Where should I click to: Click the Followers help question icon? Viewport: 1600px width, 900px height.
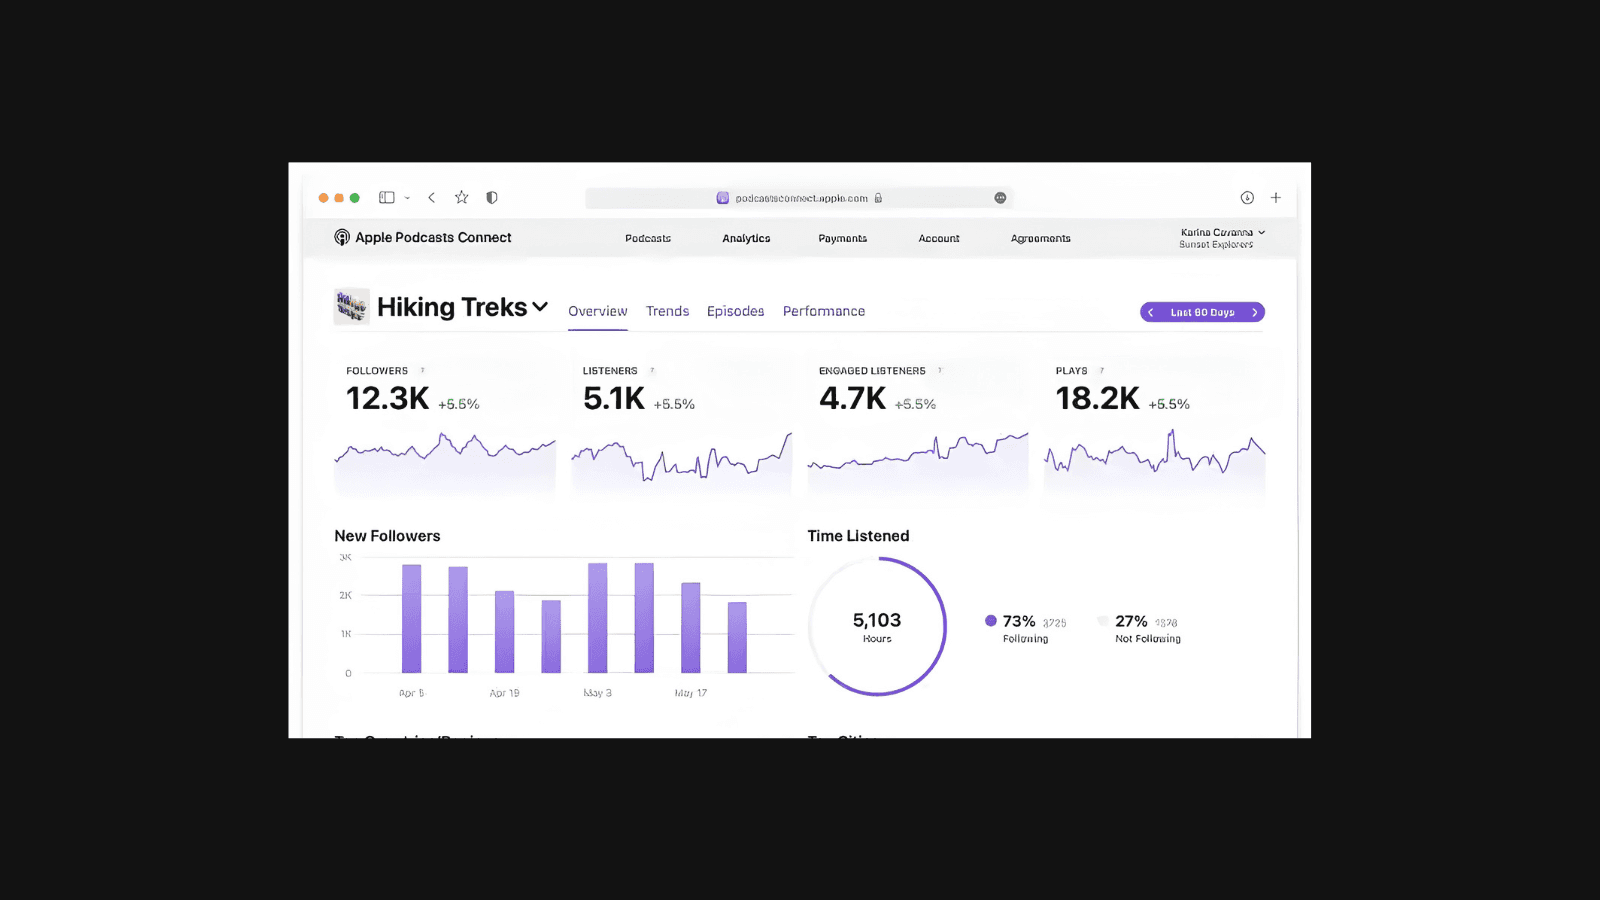(x=422, y=370)
